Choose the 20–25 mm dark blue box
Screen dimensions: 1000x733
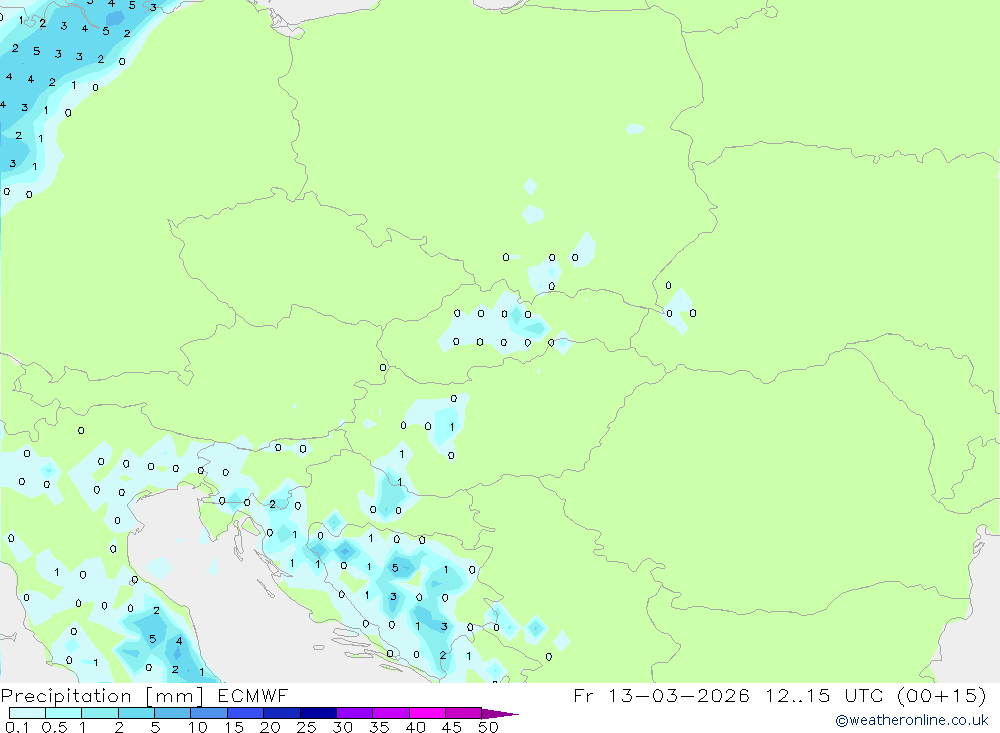click(281, 713)
